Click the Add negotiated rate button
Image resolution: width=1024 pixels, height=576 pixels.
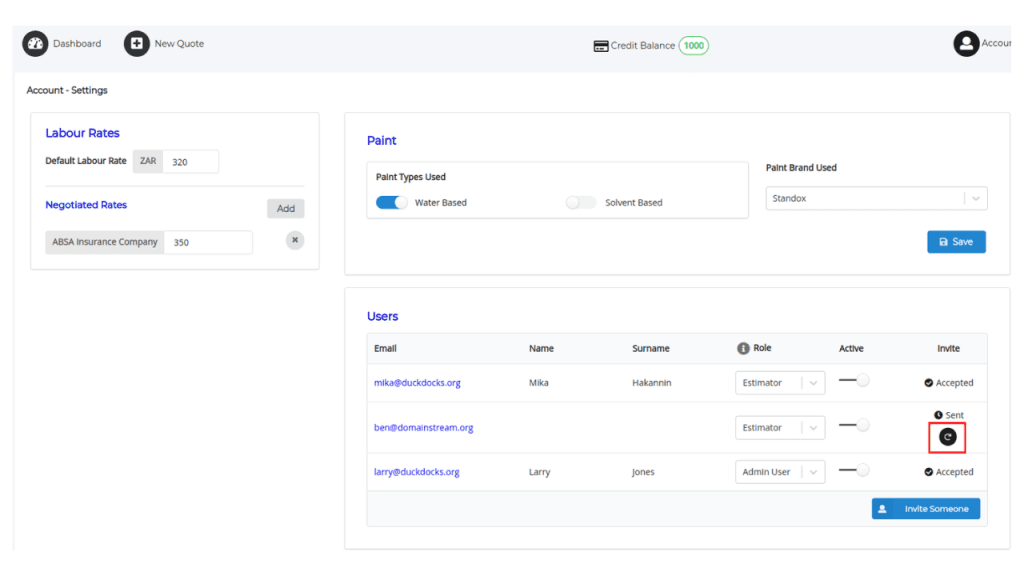pos(286,209)
